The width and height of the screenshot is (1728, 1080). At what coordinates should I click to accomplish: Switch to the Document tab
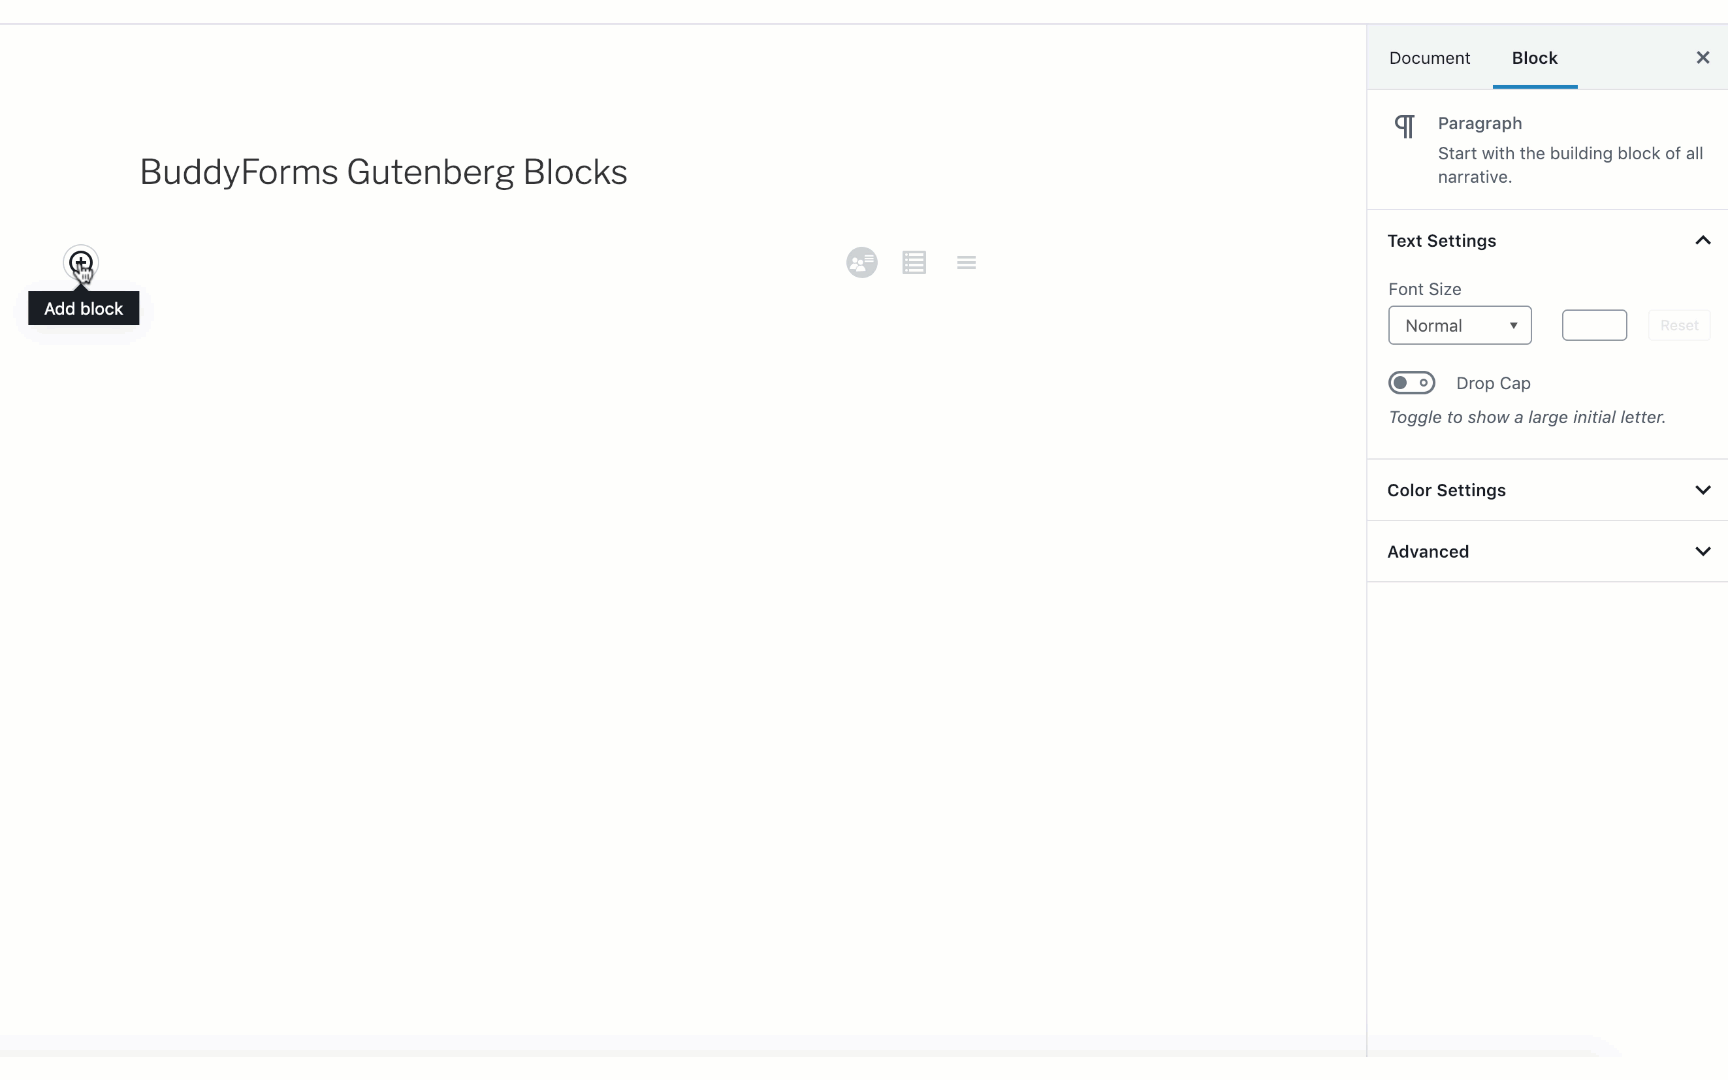[1429, 58]
